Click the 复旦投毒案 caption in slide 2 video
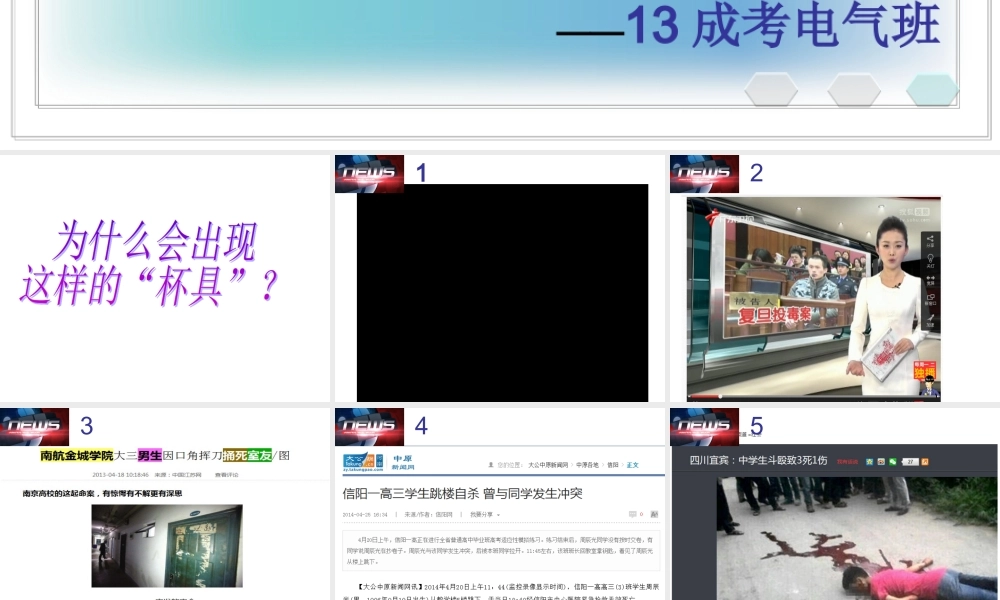The image size is (1000, 600). coord(775,314)
